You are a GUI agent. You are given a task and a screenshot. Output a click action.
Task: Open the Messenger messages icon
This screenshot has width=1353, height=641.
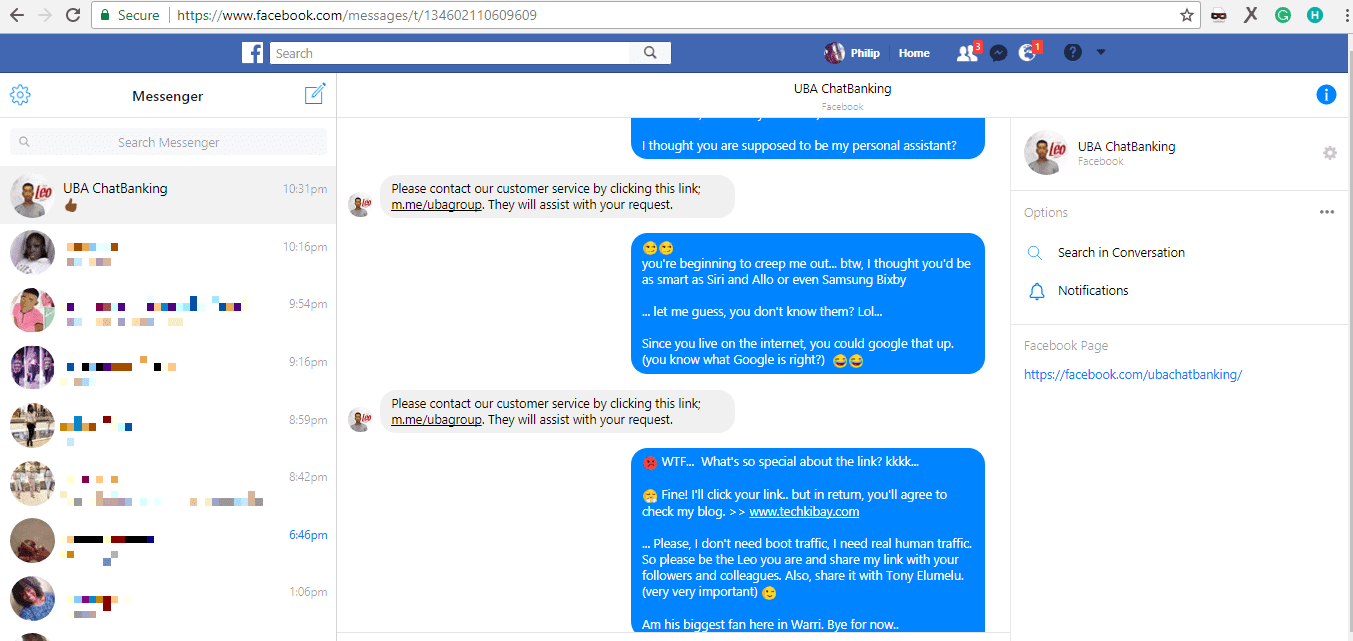click(998, 53)
